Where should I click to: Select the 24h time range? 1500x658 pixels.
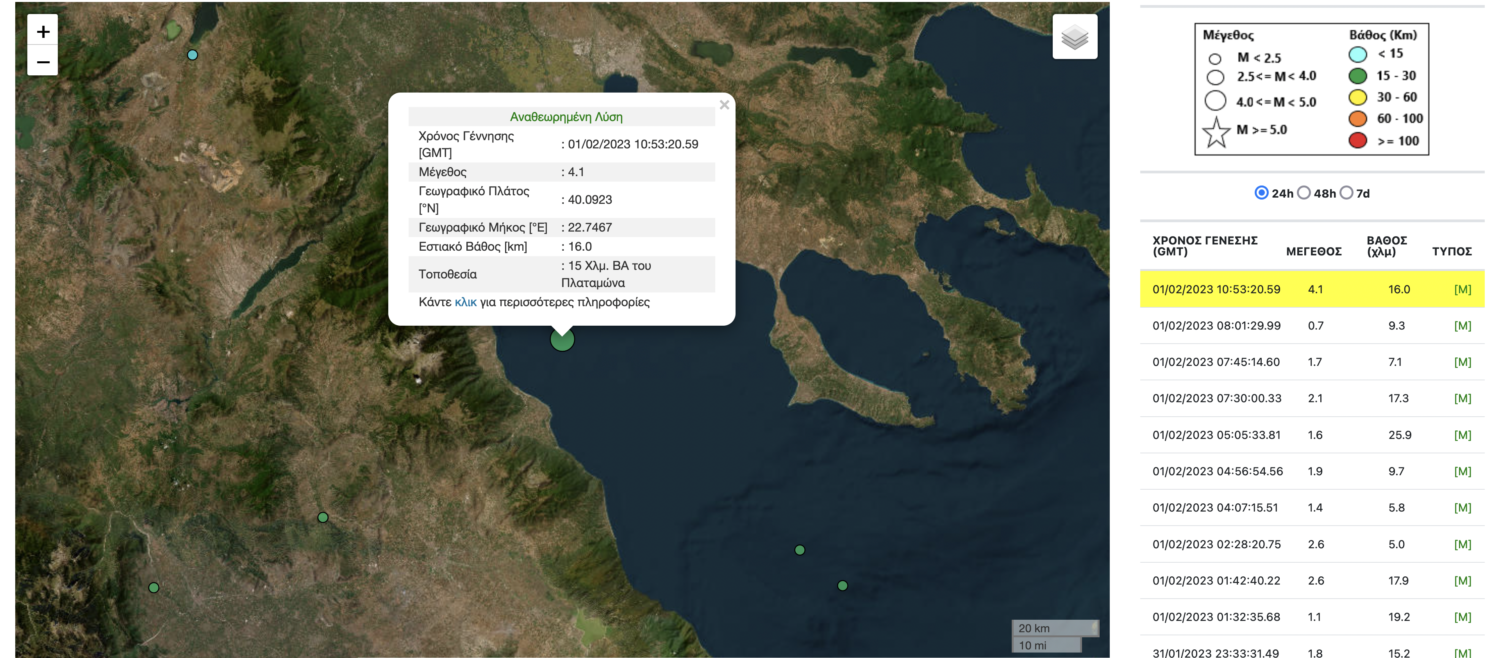click(1262, 193)
